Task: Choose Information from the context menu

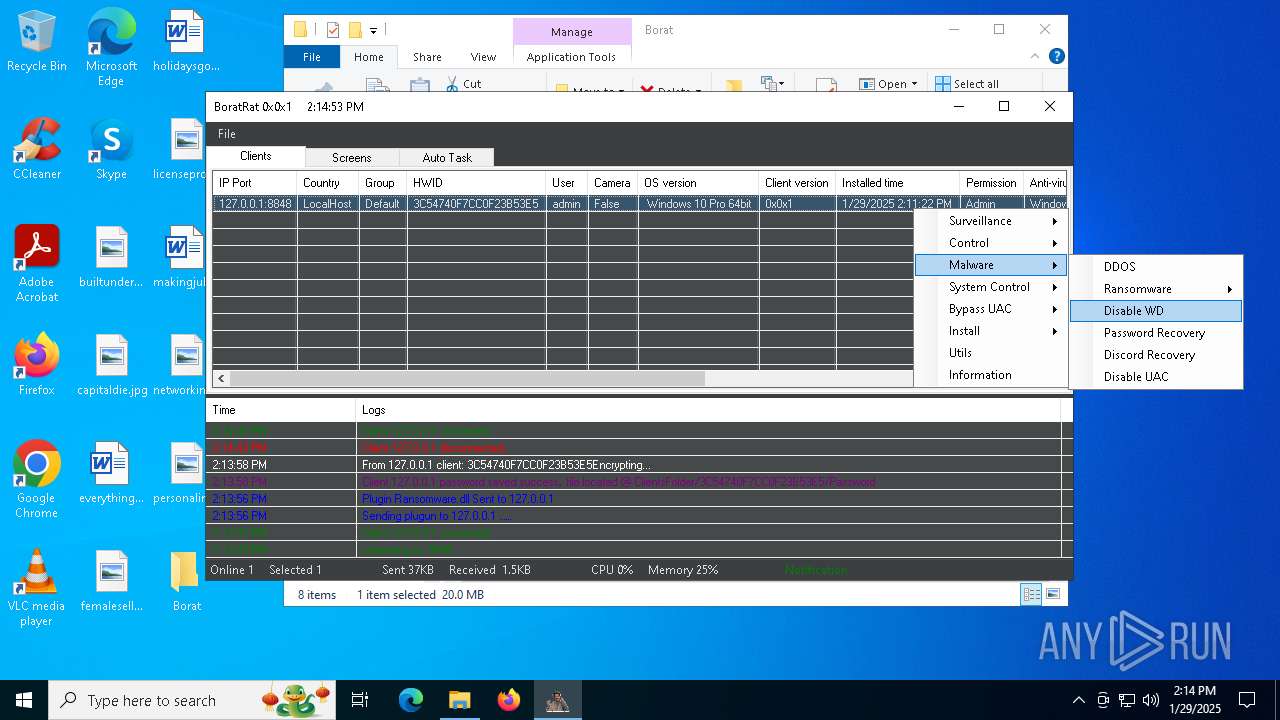Action: (991, 375)
